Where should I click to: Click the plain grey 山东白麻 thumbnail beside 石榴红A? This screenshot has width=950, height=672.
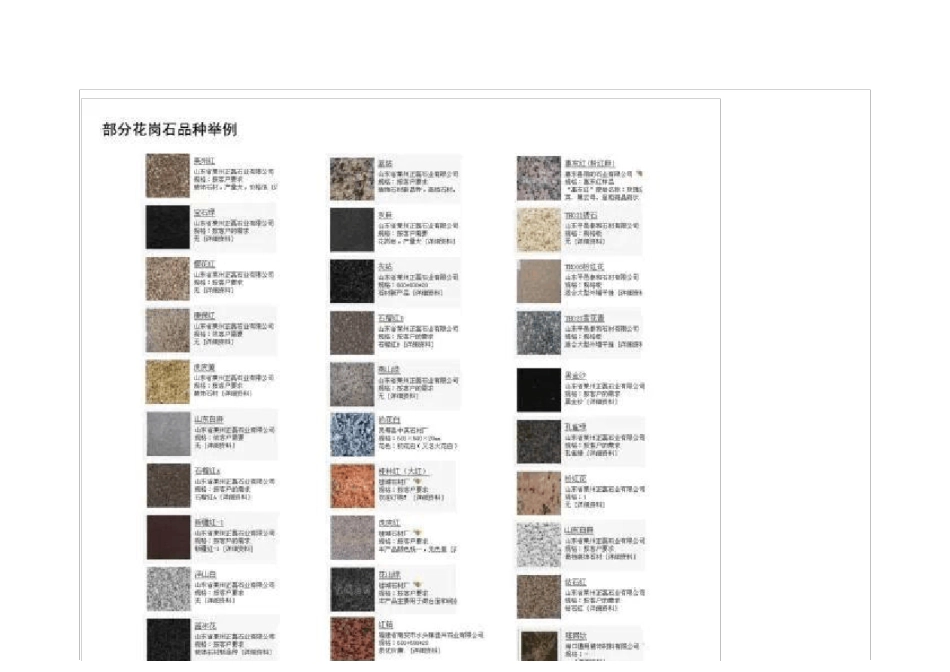[x=168, y=434]
